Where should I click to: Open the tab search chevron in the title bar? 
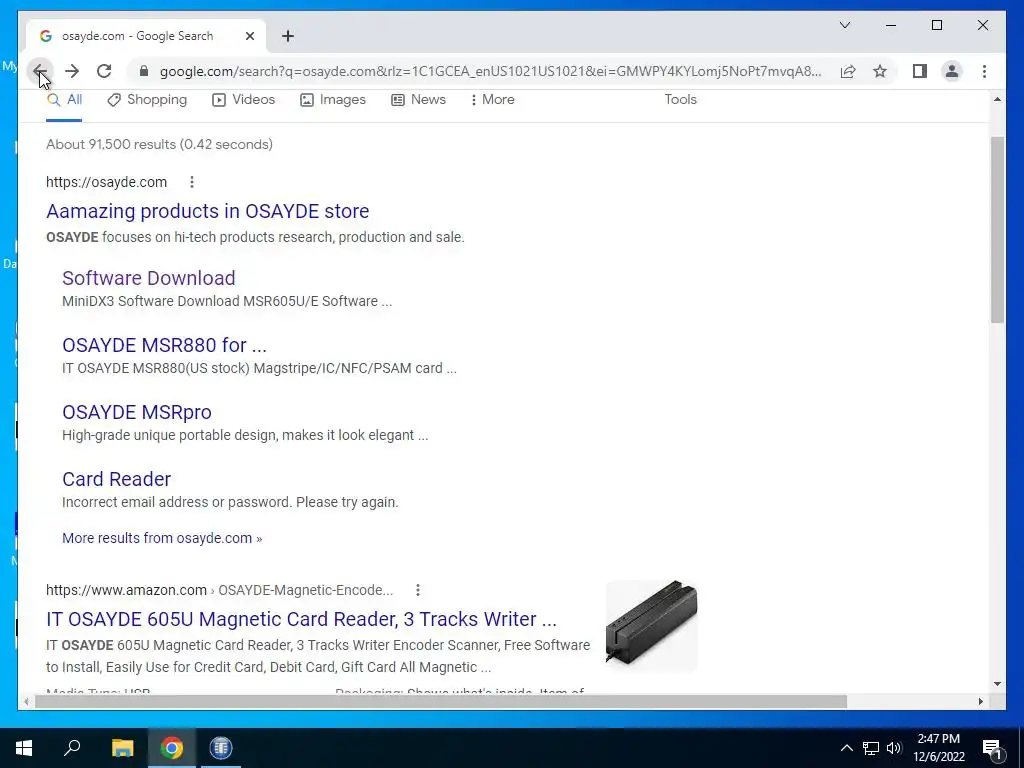pos(844,25)
